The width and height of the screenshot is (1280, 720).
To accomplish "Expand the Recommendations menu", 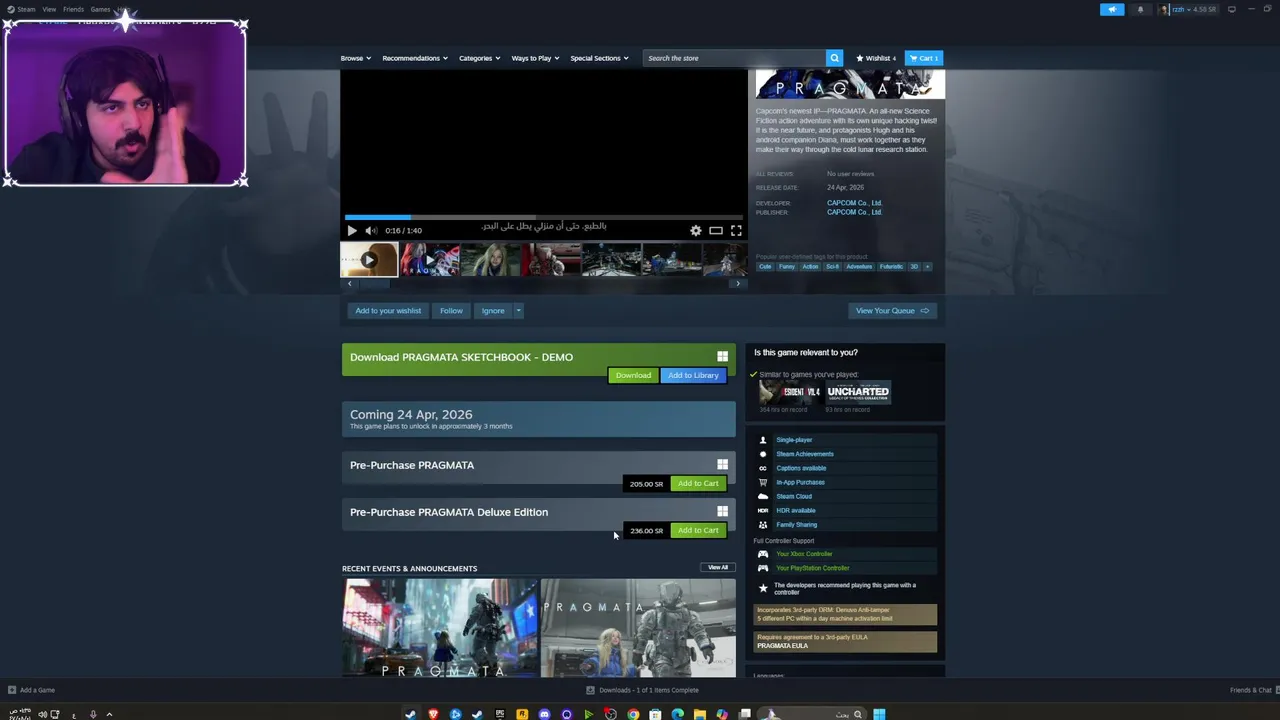I will [x=414, y=58].
